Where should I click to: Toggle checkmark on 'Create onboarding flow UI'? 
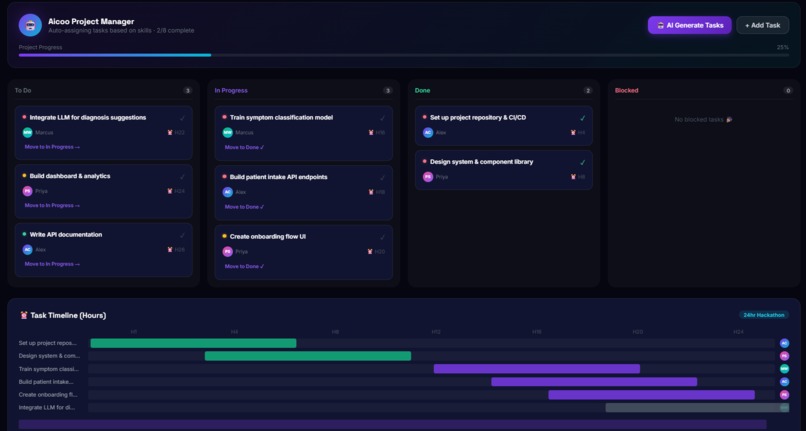point(382,238)
